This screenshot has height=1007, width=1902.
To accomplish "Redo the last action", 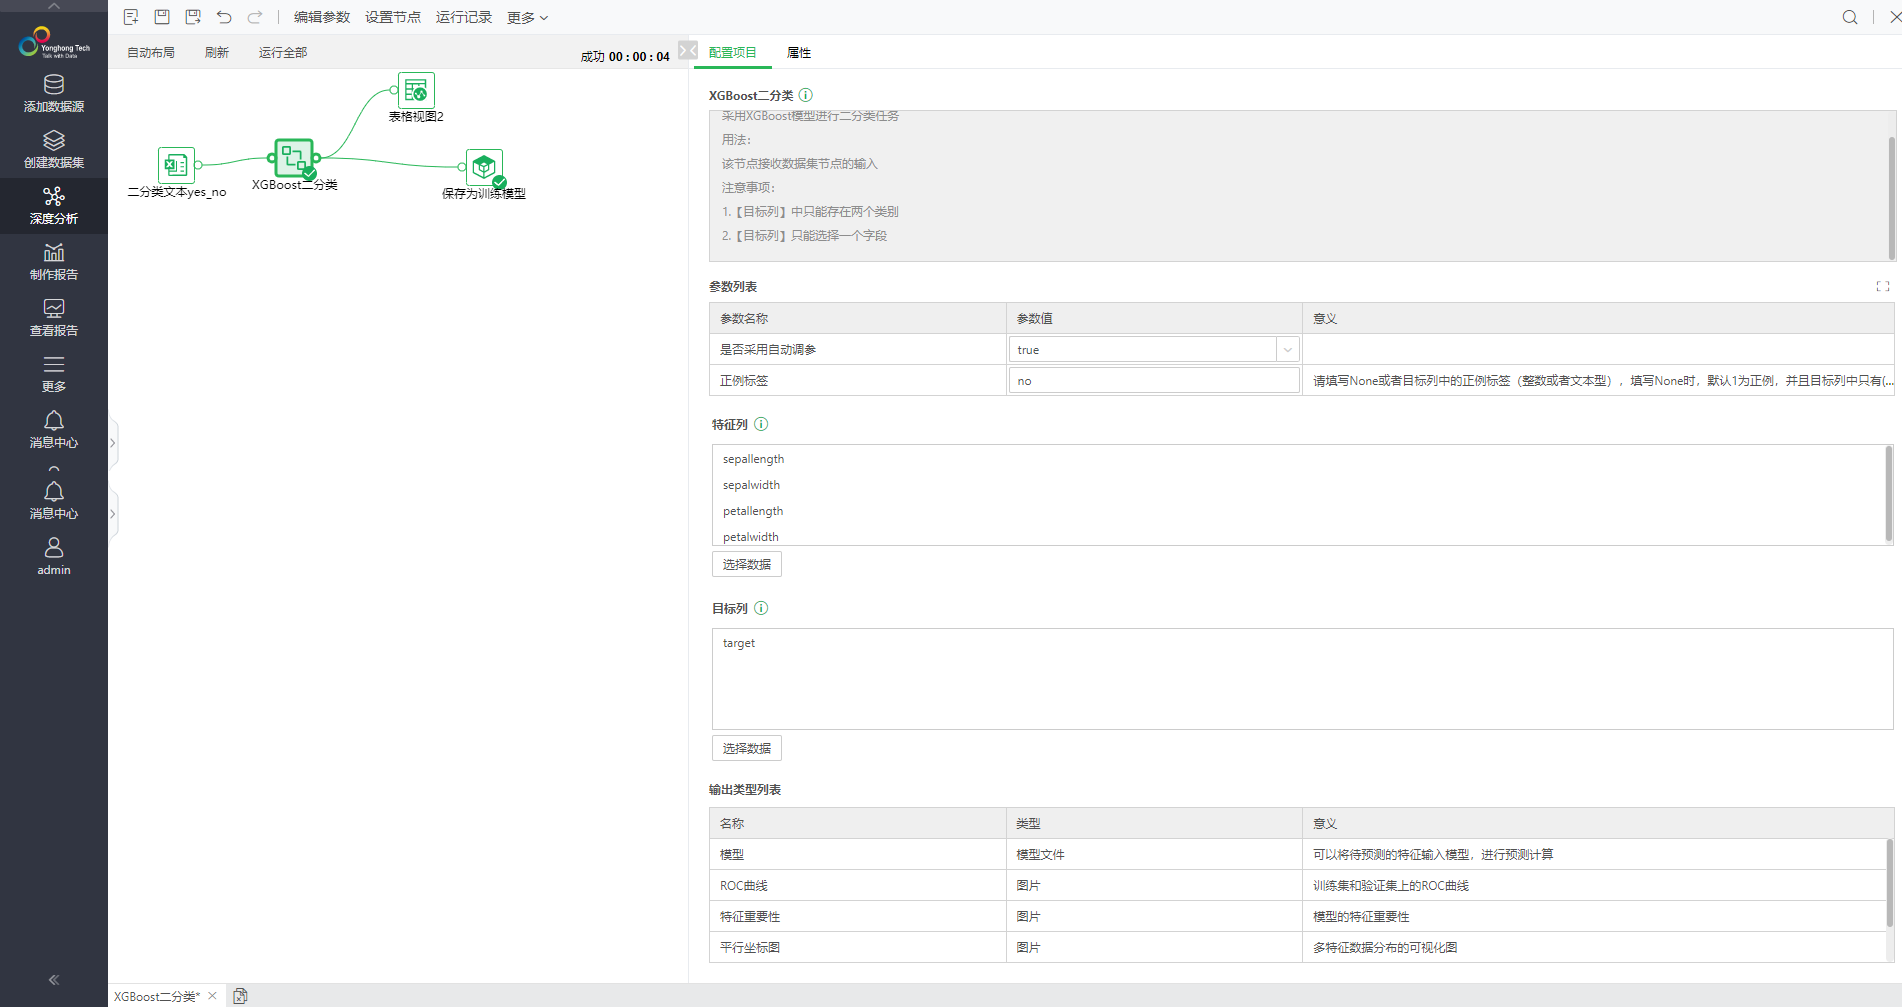I will point(255,17).
